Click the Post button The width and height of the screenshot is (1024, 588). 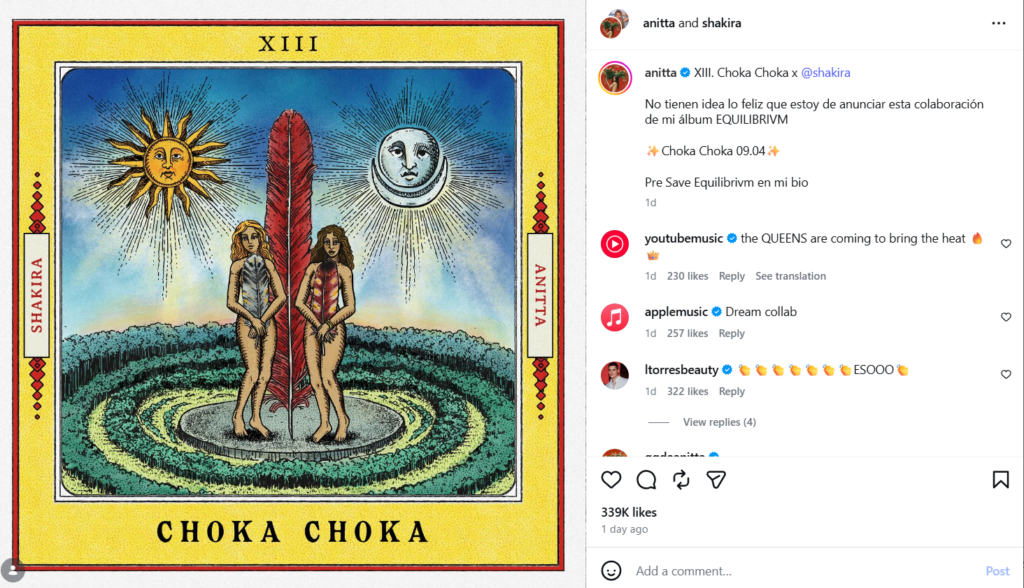[997, 571]
